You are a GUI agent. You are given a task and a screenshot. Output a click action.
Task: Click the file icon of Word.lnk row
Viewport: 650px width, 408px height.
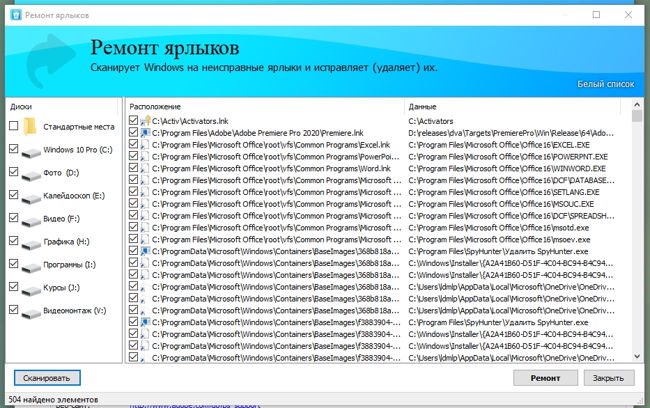[x=145, y=168]
